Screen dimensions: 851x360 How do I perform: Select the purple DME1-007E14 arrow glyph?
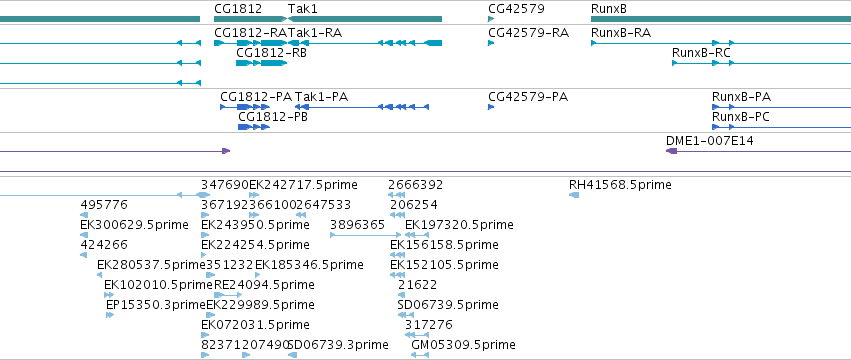pos(672,151)
